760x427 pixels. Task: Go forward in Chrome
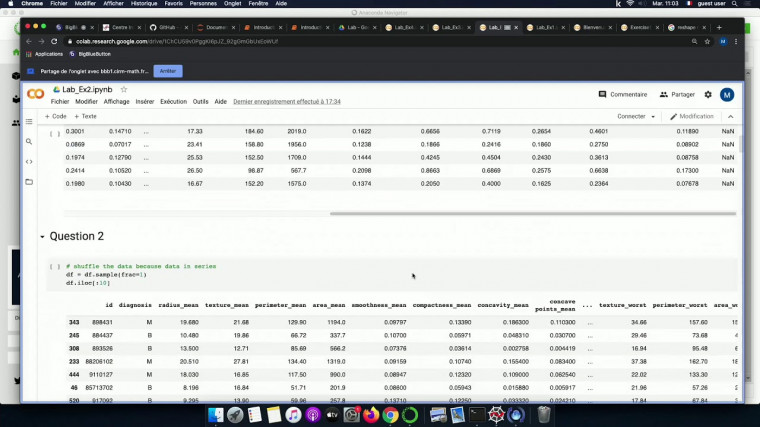click(41, 42)
